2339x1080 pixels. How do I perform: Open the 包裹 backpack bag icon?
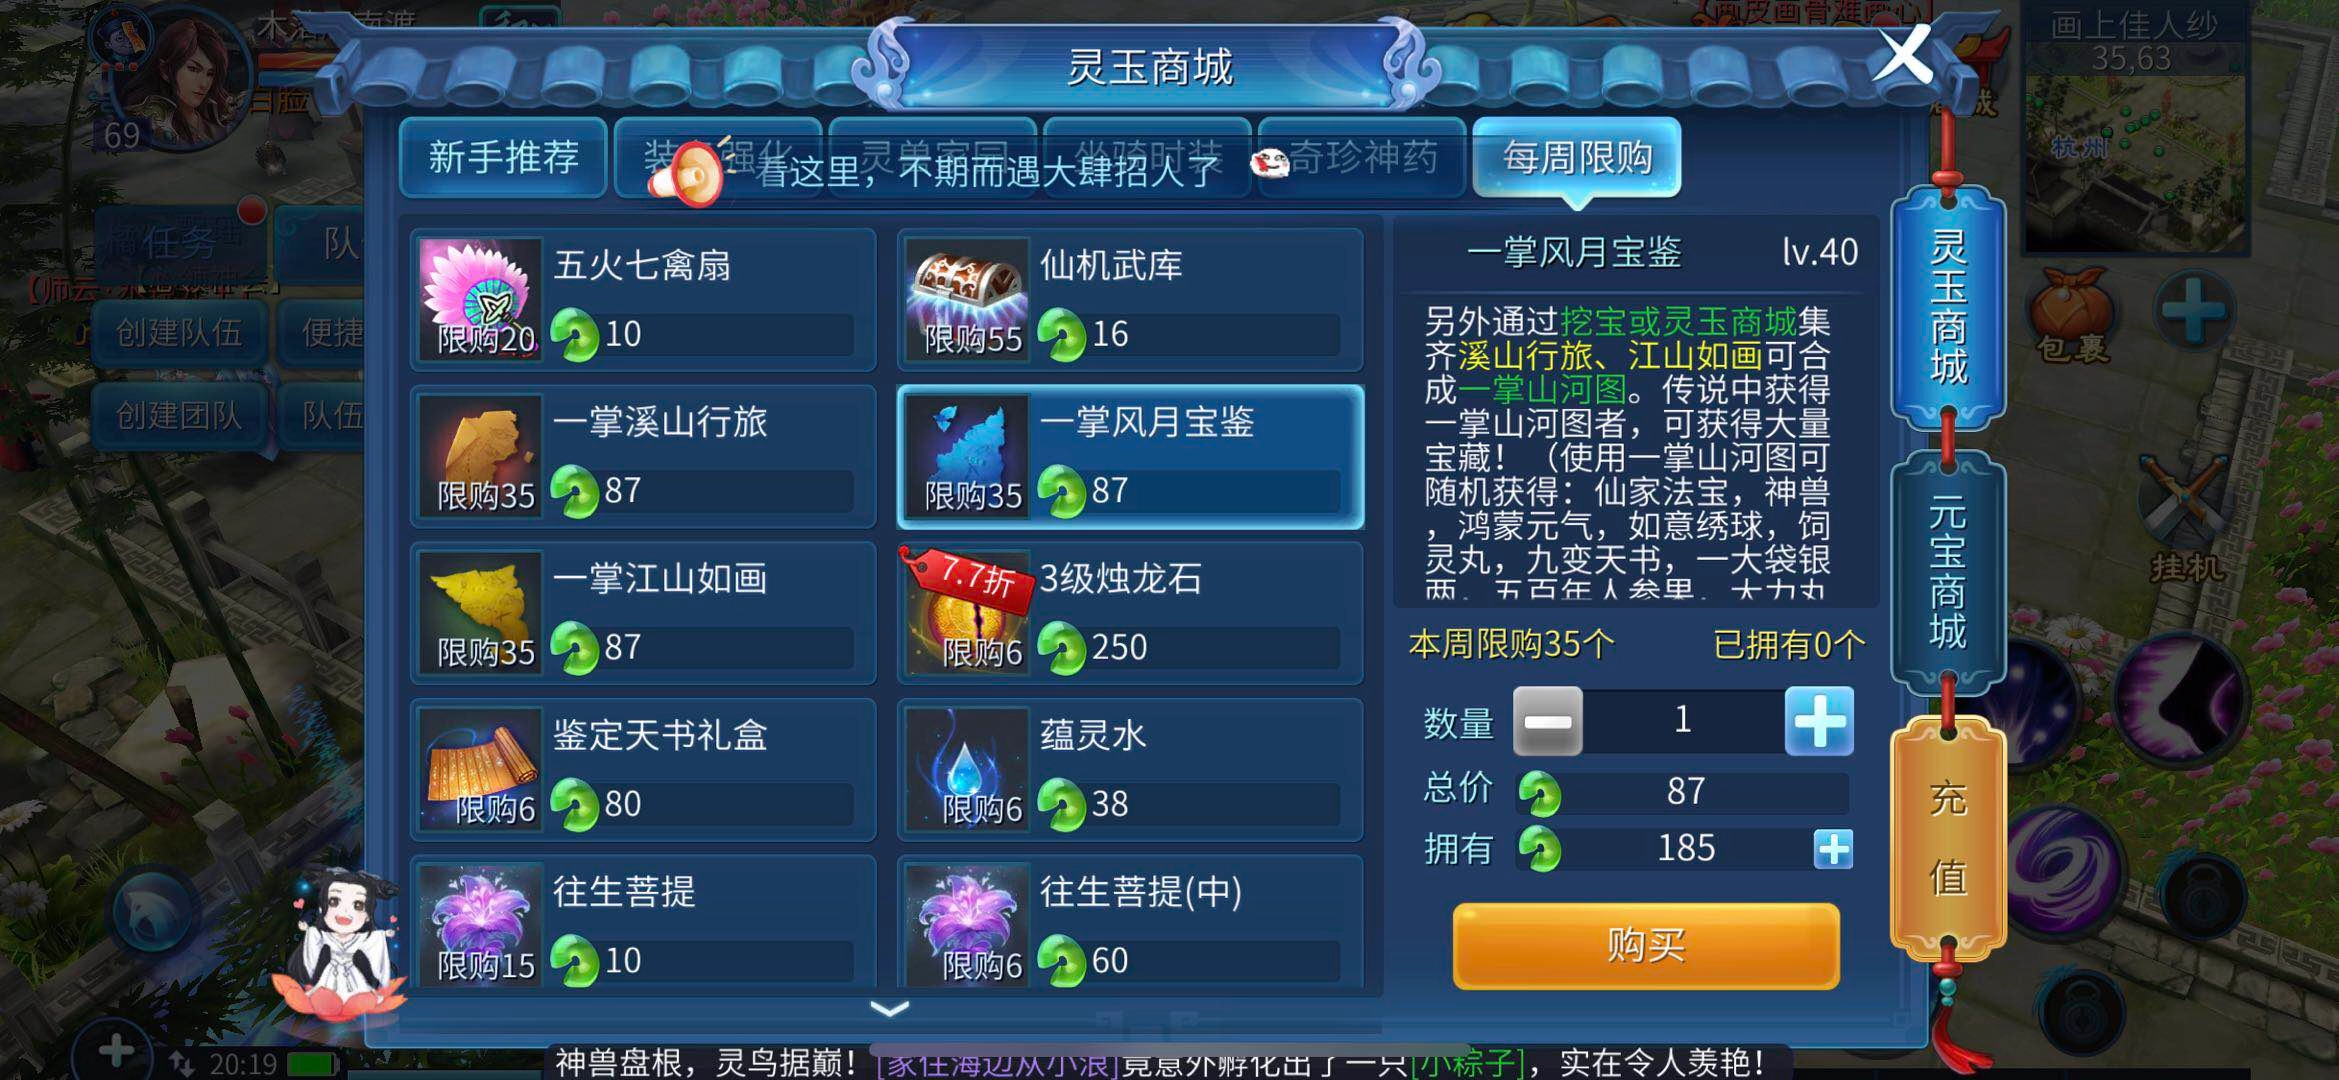(x=2072, y=314)
